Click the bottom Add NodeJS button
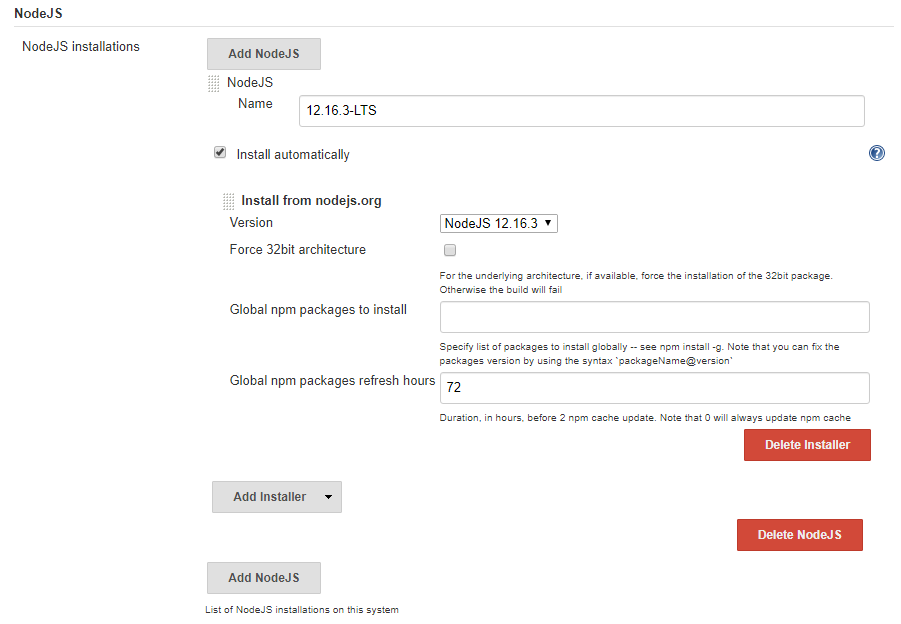The image size is (901, 624). click(264, 578)
